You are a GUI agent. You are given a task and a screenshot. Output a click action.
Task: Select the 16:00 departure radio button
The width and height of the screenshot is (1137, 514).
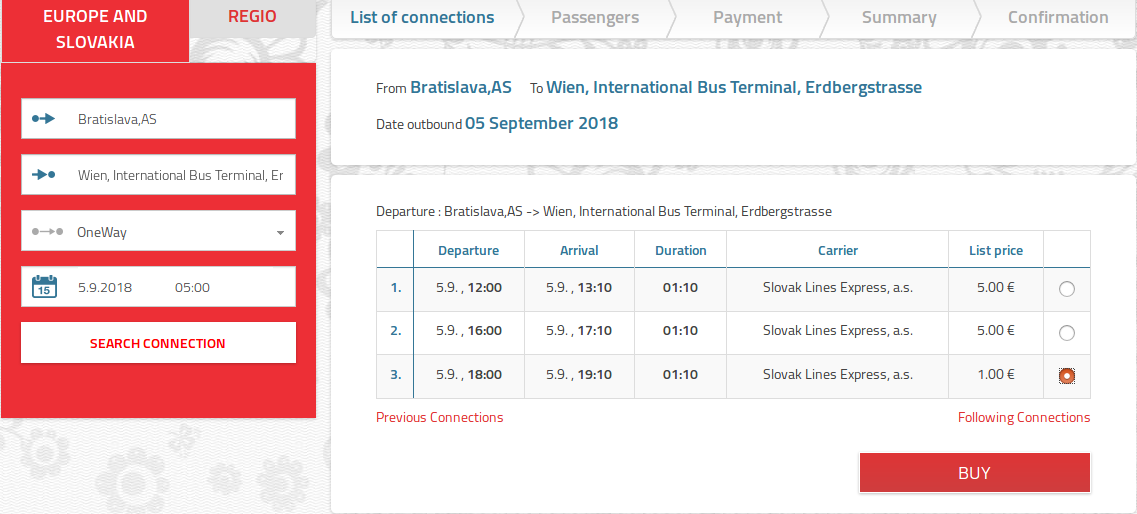point(1067,333)
